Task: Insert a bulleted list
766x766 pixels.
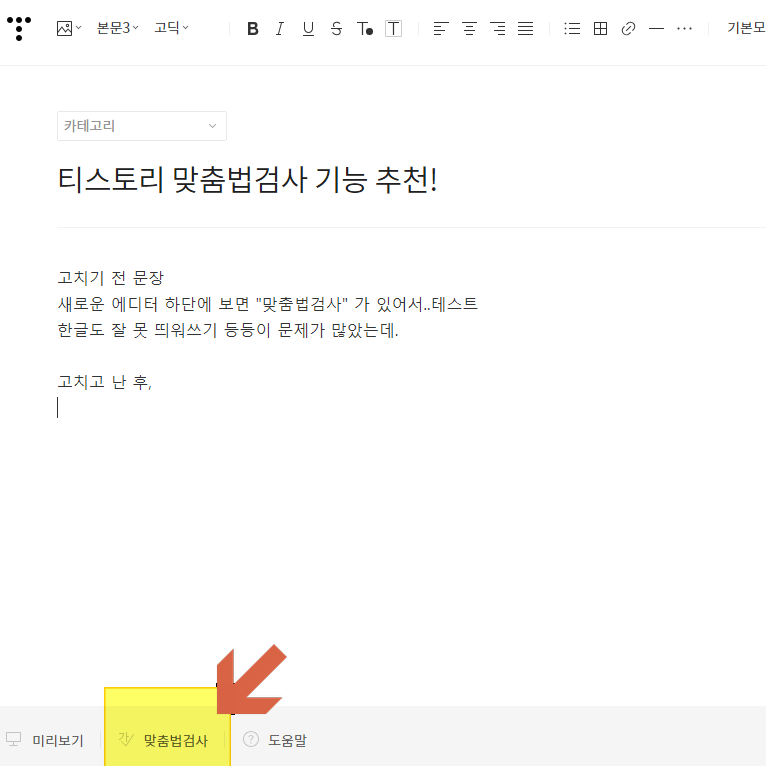Action: click(572, 29)
